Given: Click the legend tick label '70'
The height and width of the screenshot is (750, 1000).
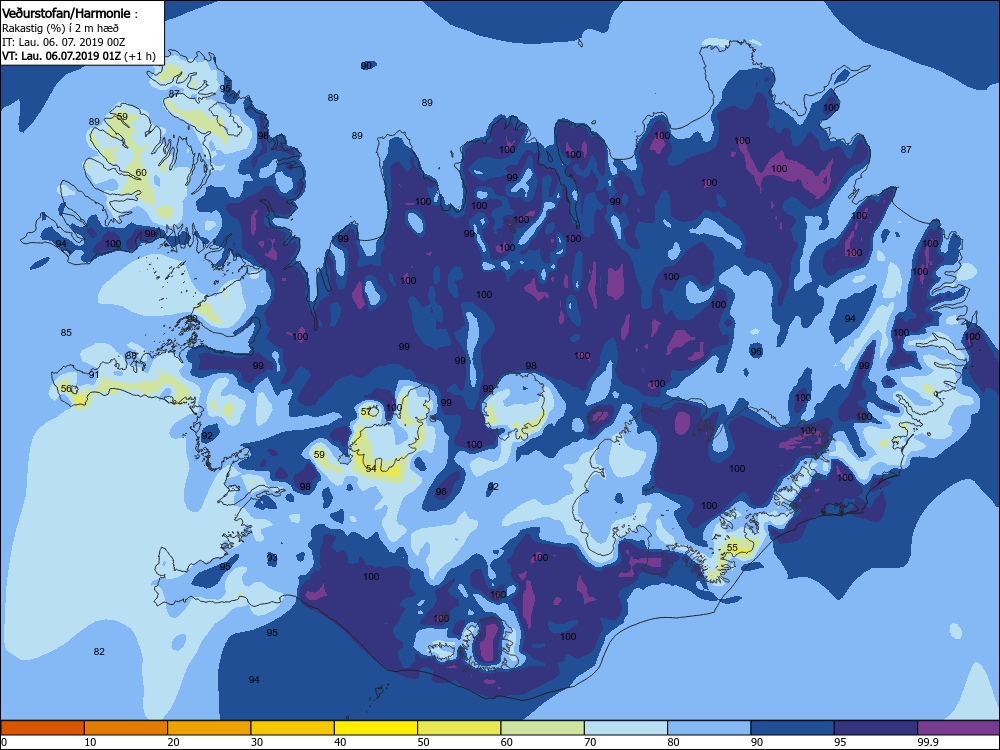Looking at the screenshot, I should pyautogui.click(x=591, y=742).
